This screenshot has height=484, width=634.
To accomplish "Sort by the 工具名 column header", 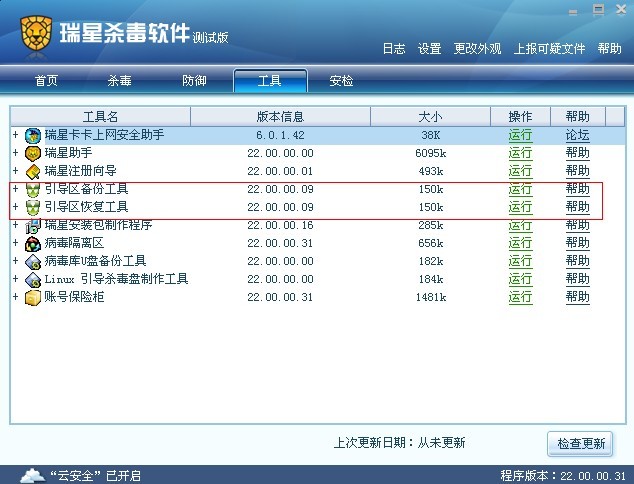I will (x=100, y=117).
